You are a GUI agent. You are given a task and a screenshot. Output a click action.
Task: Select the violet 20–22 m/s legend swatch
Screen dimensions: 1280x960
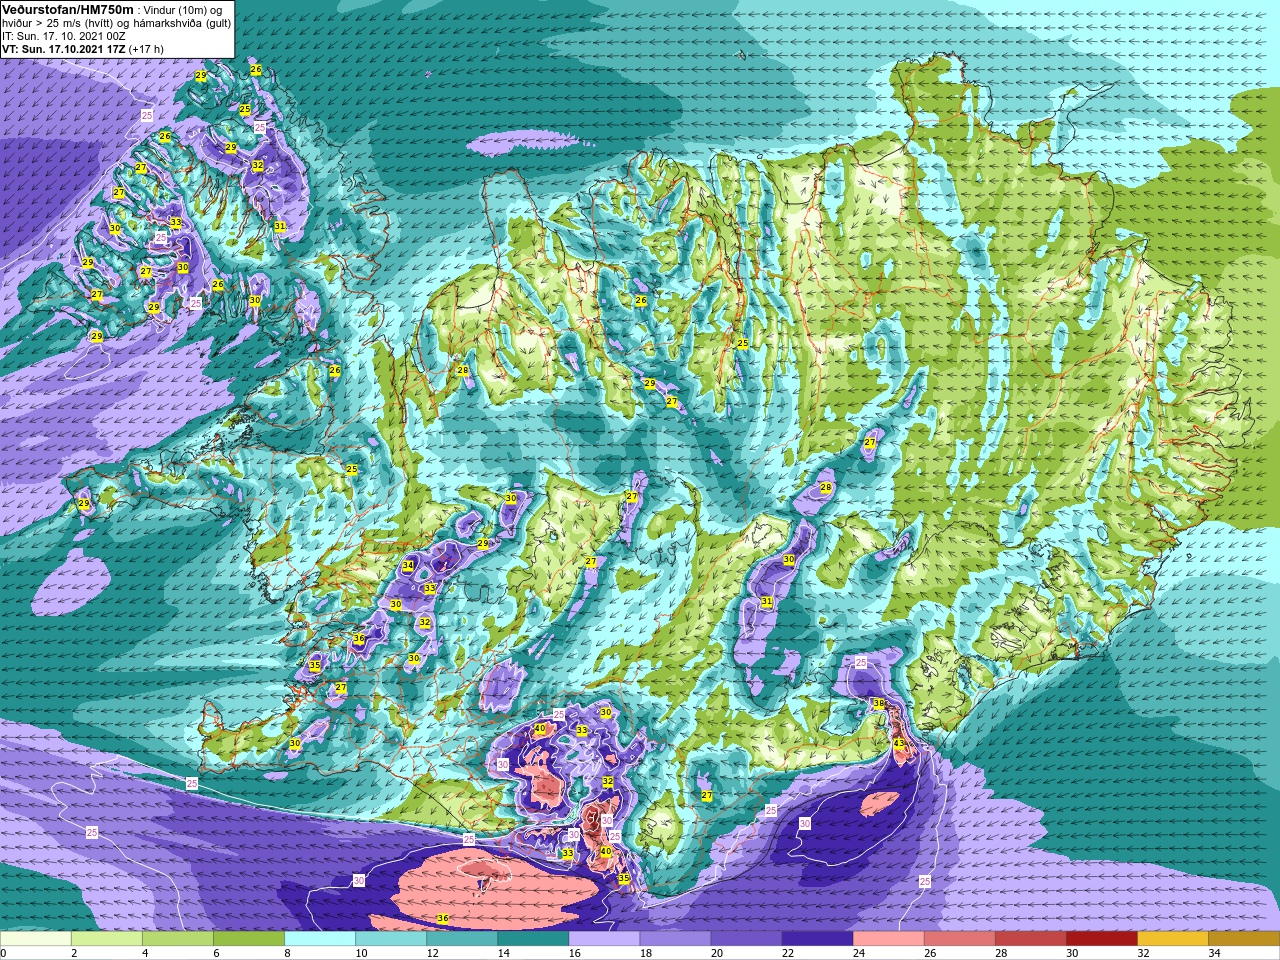coord(746,939)
